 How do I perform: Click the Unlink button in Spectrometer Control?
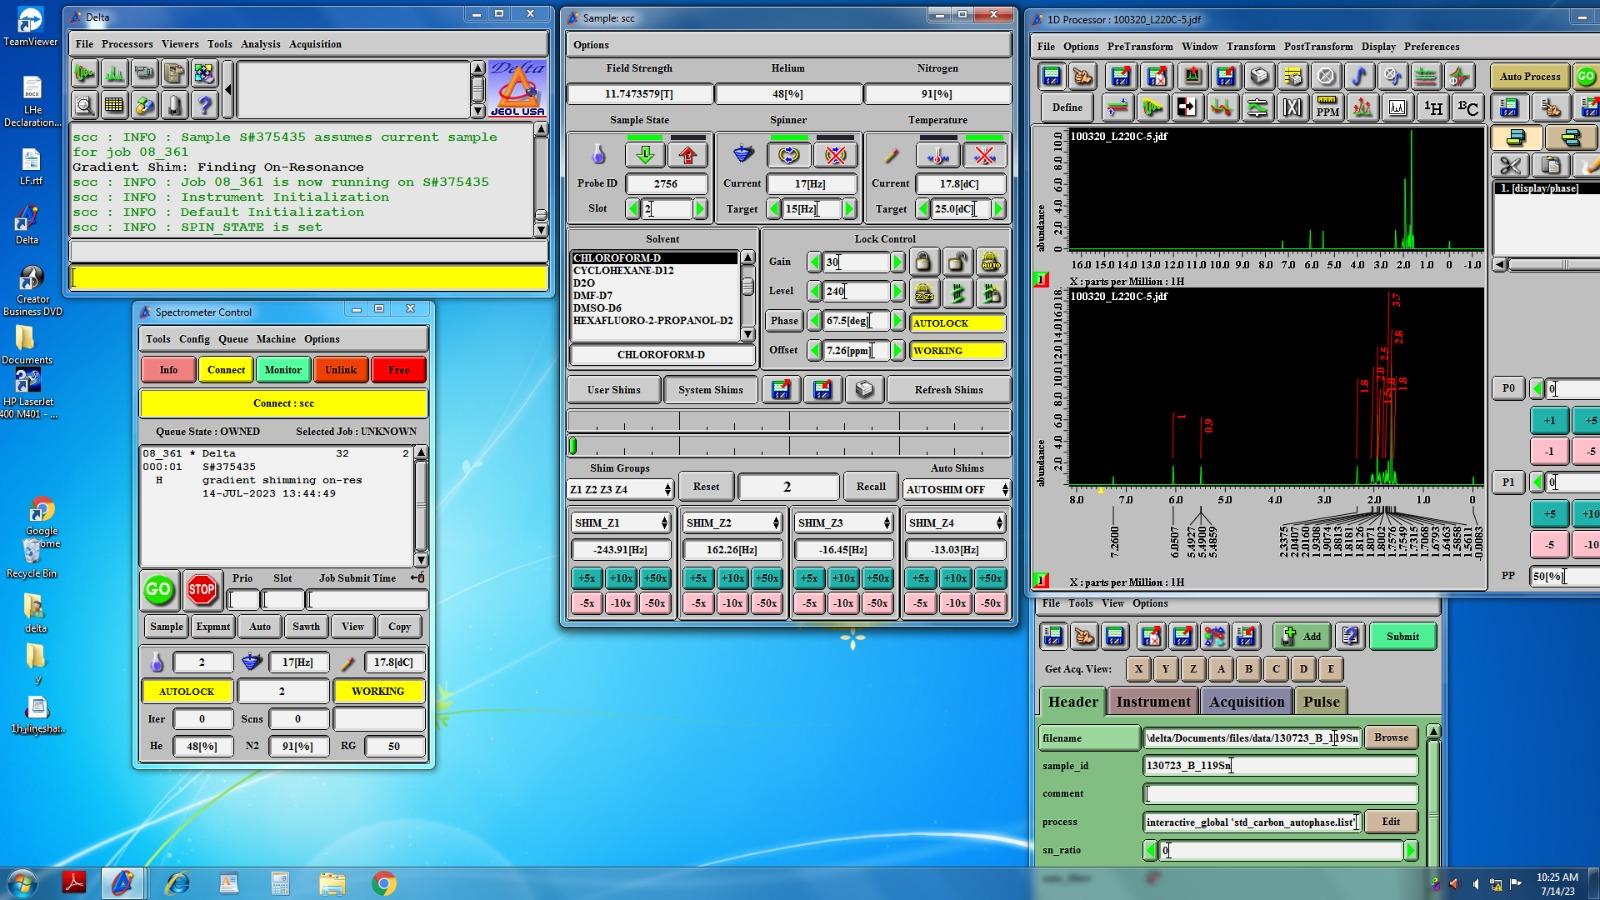341,370
